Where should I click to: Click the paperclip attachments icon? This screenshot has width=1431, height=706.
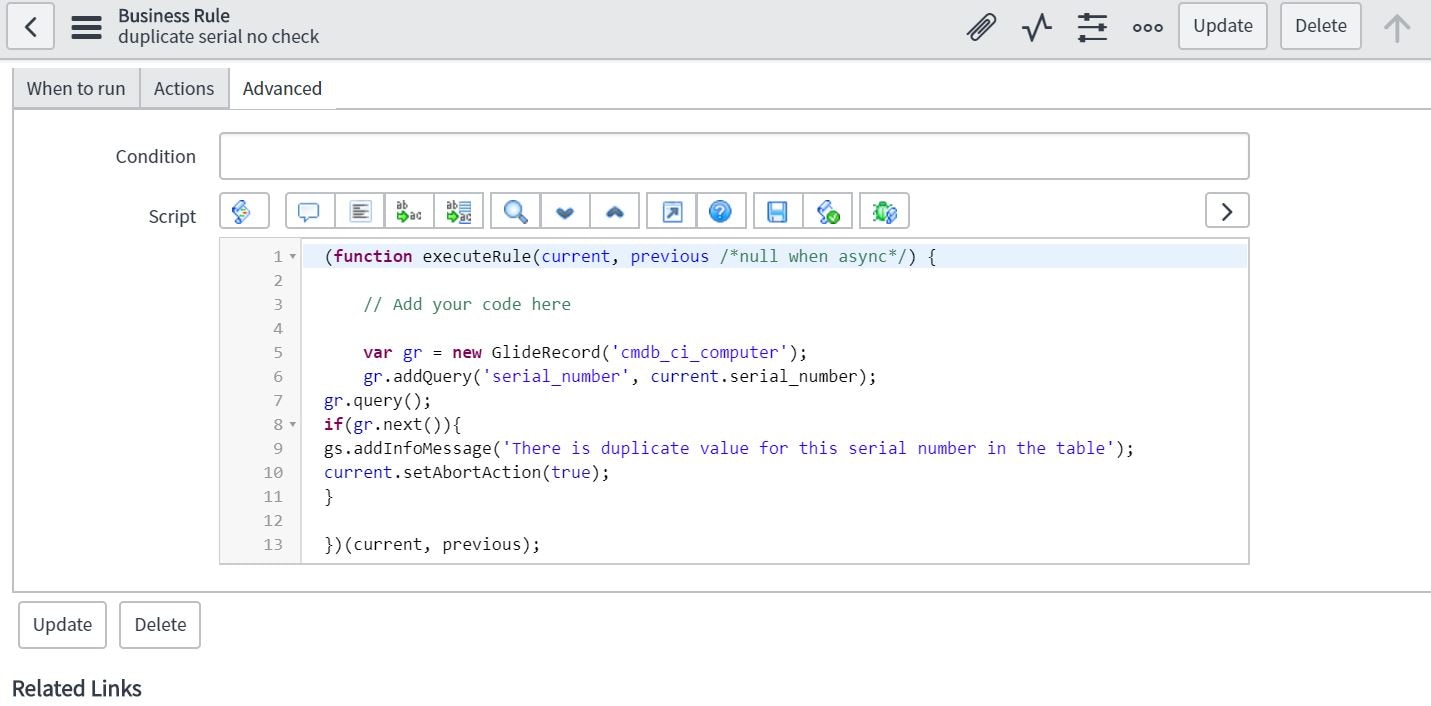(982, 26)
